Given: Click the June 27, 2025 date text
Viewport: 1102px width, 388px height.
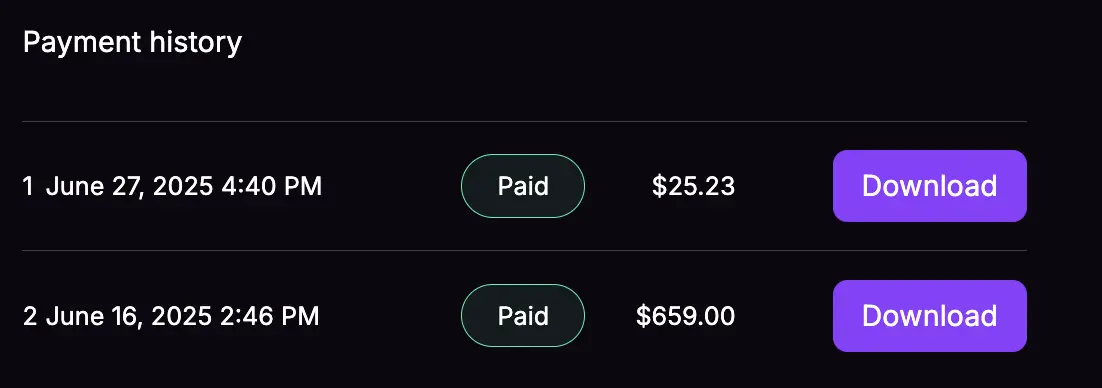Looking at the screenshot, I should click(129, 187).
